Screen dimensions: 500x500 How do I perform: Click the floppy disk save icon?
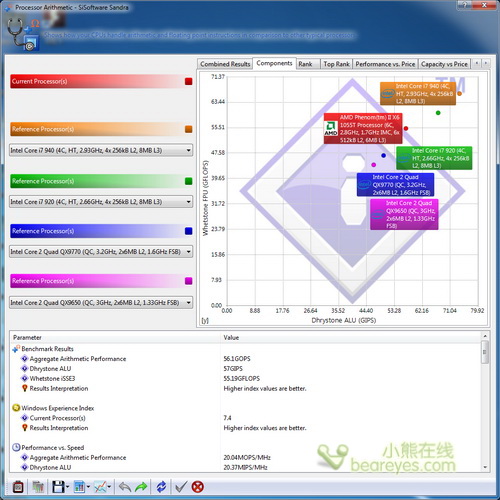click(58, 487)
